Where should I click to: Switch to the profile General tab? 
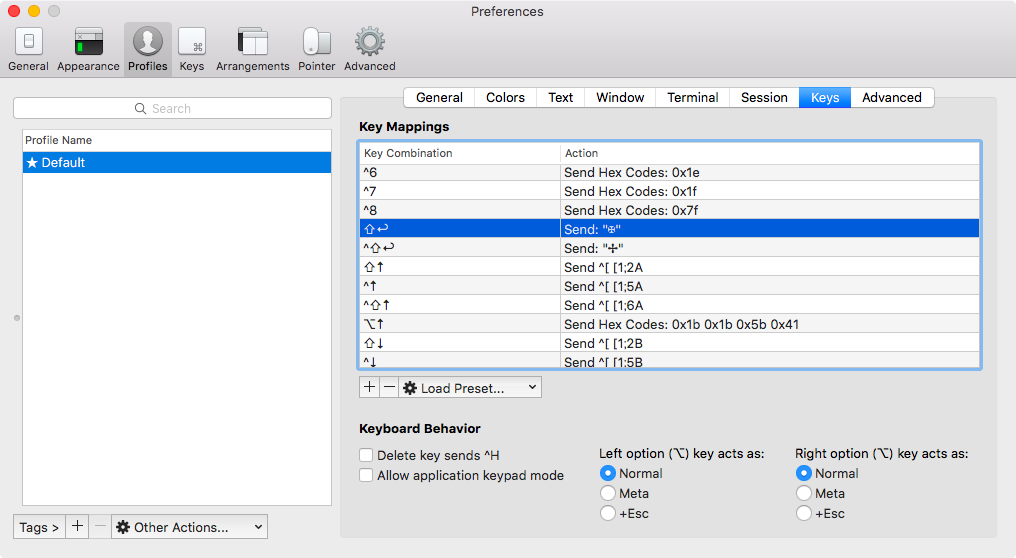tap(439, 97)
